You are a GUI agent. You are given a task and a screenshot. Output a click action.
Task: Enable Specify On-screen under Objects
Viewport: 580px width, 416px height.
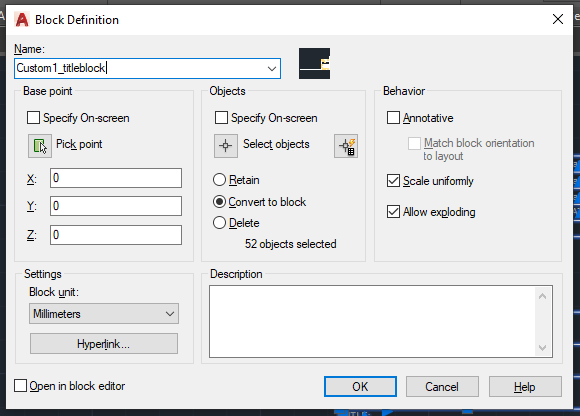221,118
